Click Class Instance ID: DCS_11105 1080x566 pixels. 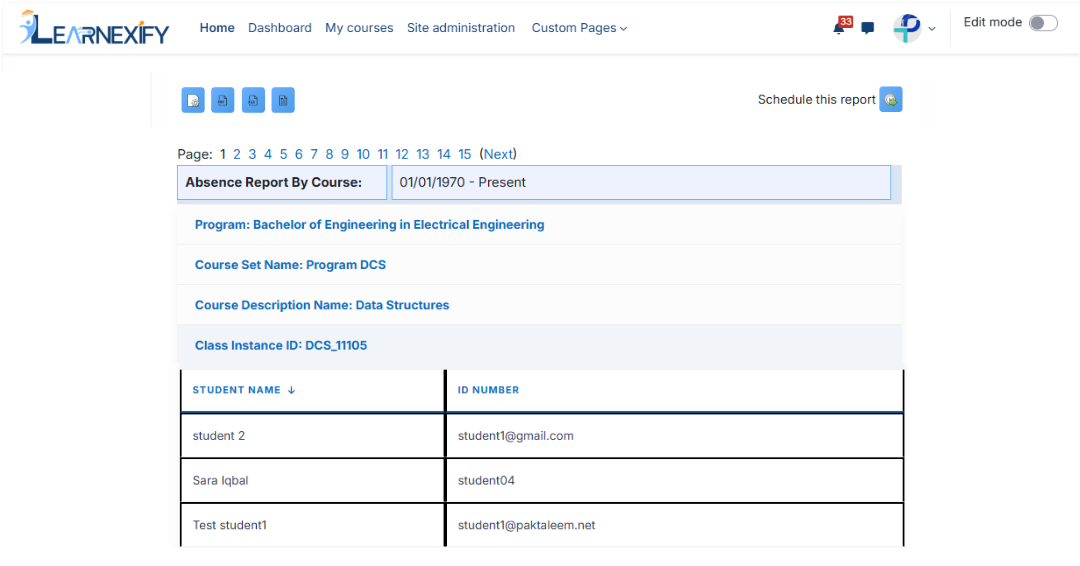280,346
